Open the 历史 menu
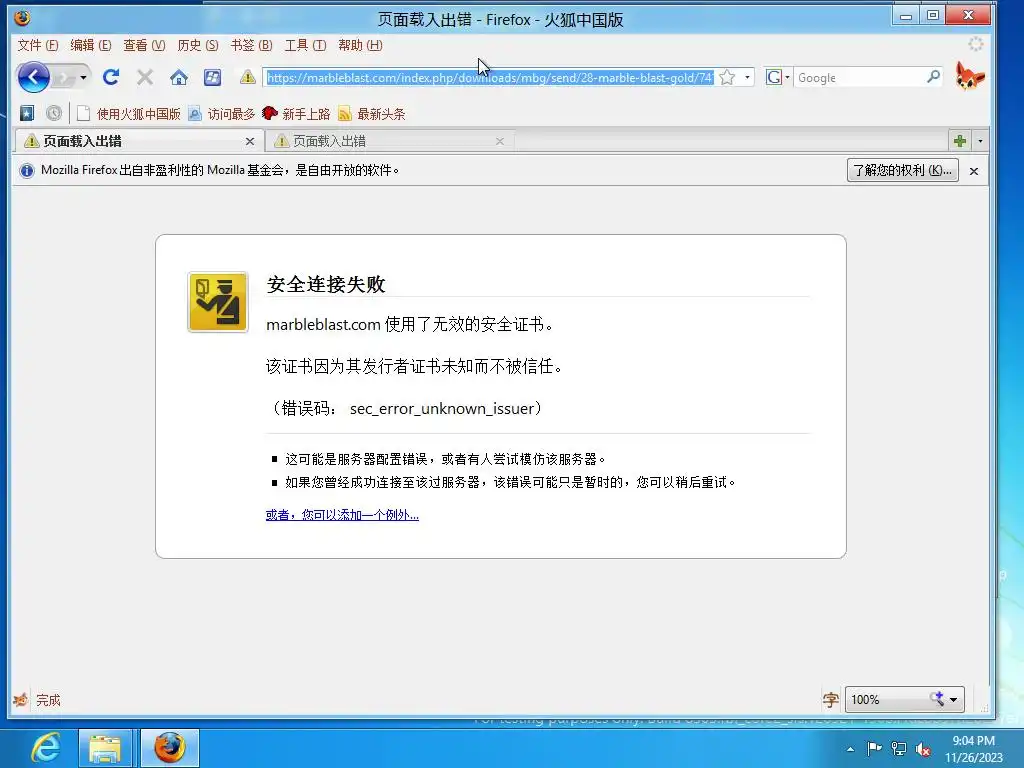1024x768 pixels. click(198, 45)
